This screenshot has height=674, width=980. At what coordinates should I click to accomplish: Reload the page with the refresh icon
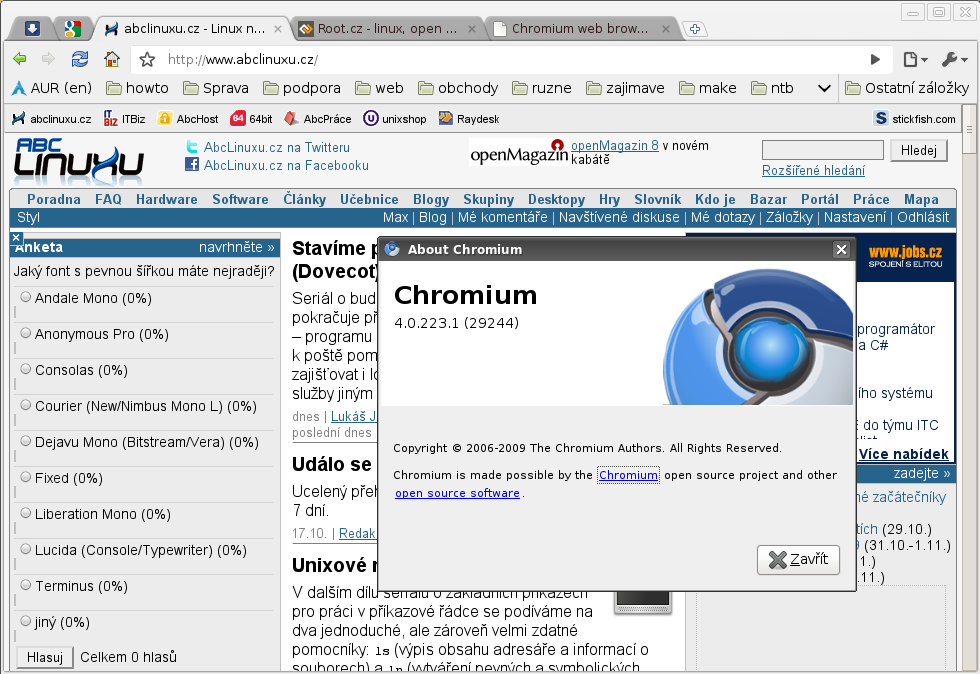point(79,59)
